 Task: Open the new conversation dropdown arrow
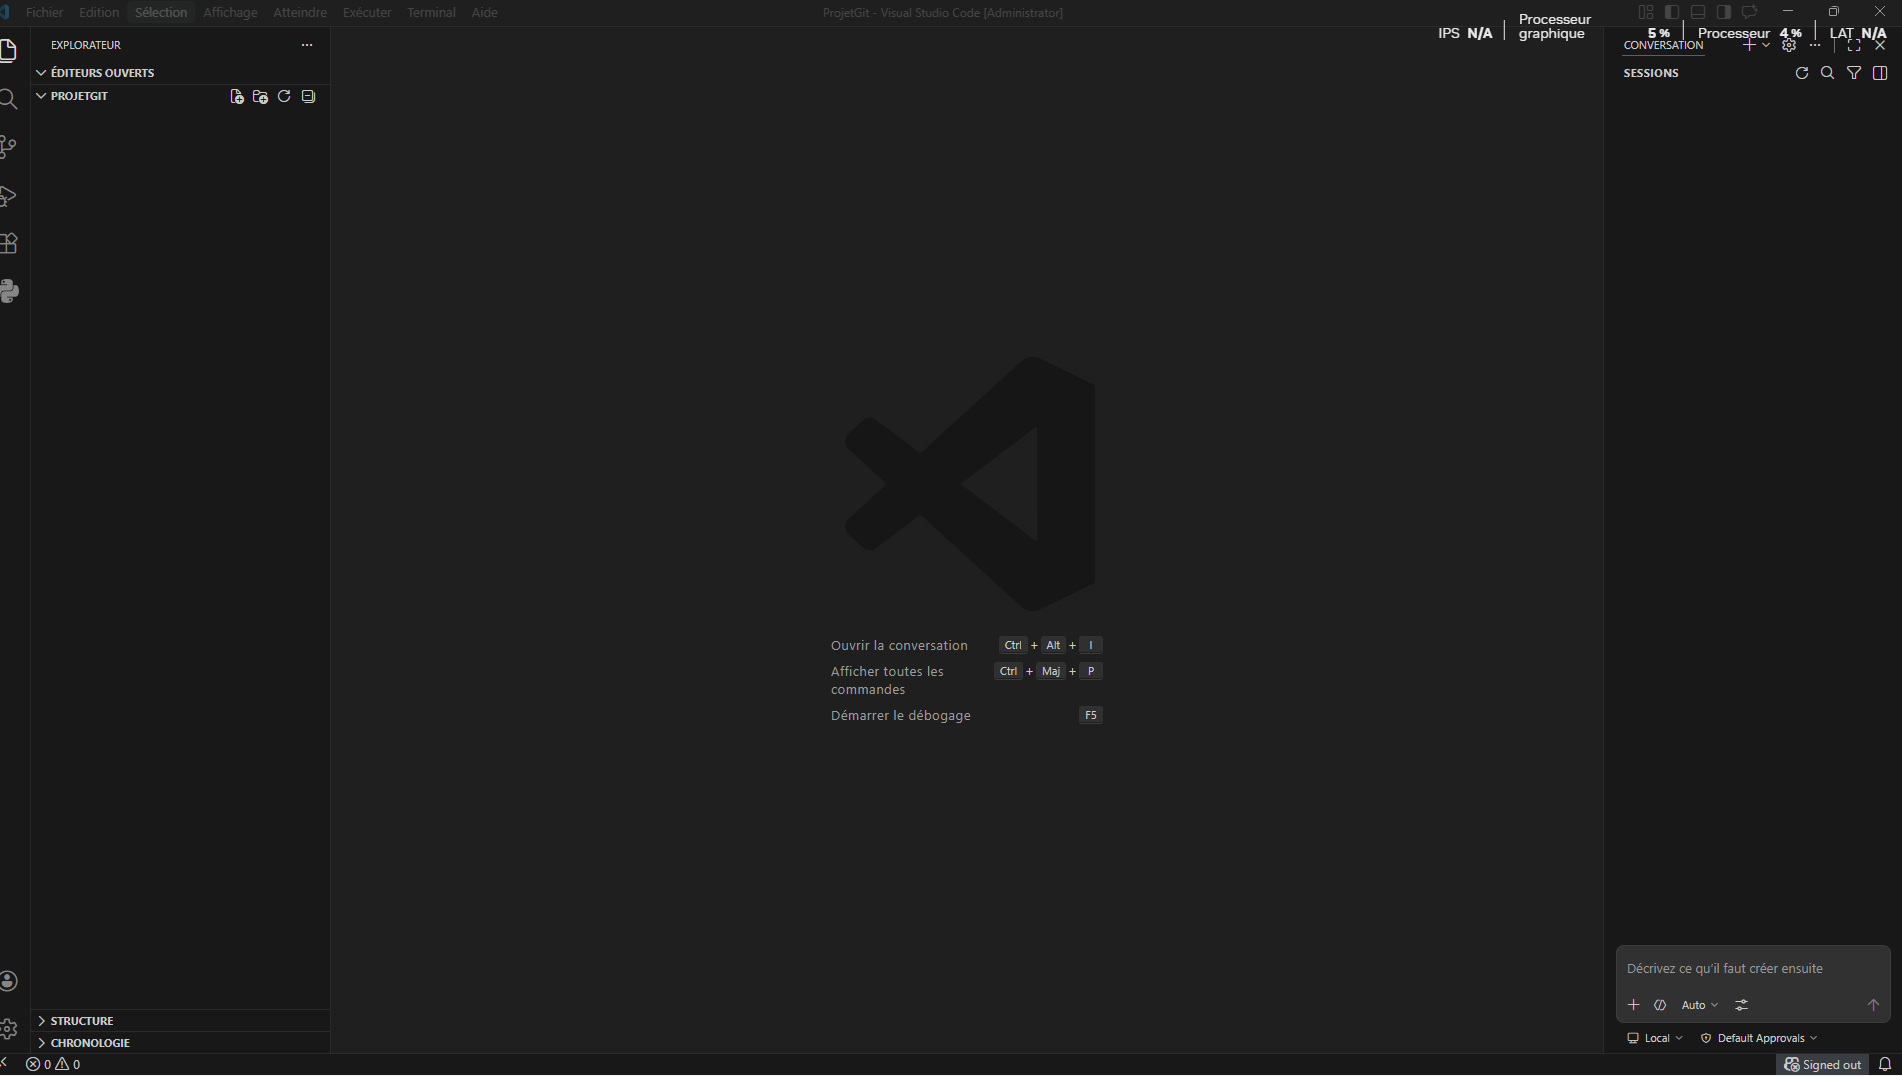pyautogui.click(x=1766, y=46)
